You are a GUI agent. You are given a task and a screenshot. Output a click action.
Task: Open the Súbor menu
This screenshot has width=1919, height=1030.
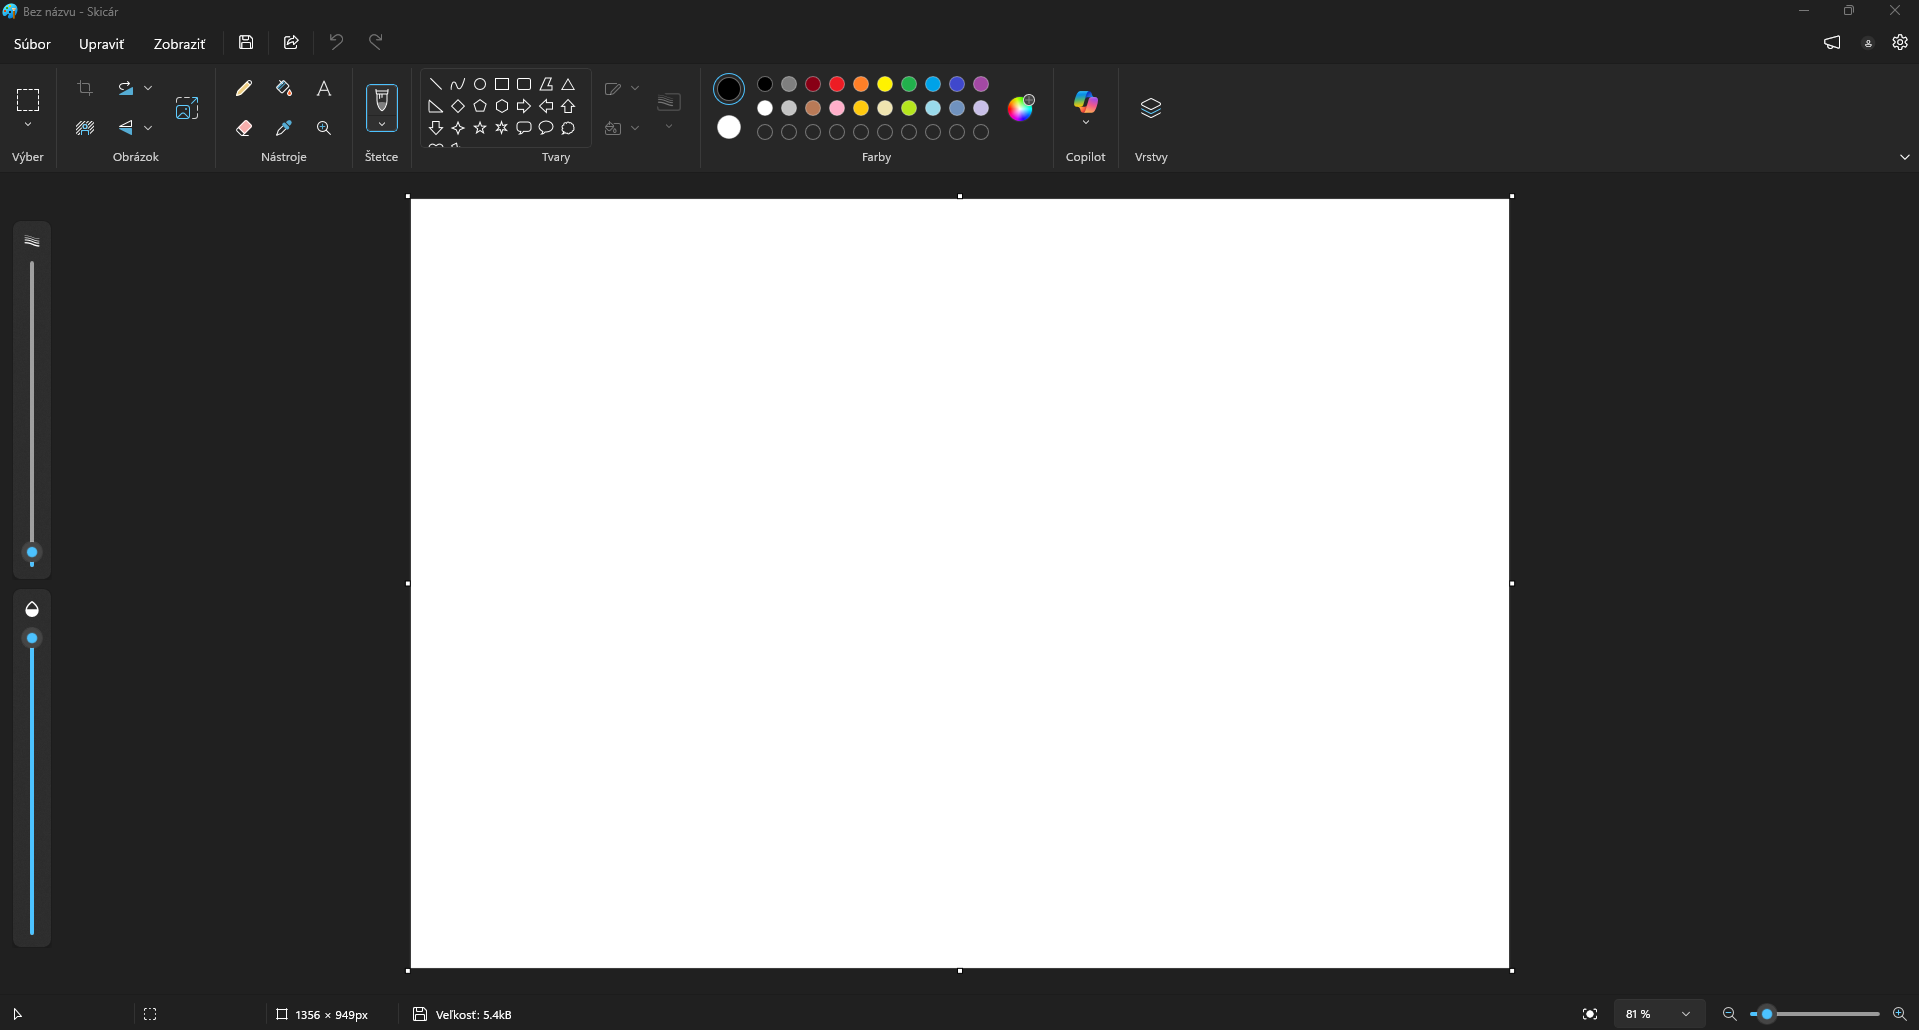click(x=32, y=44)
